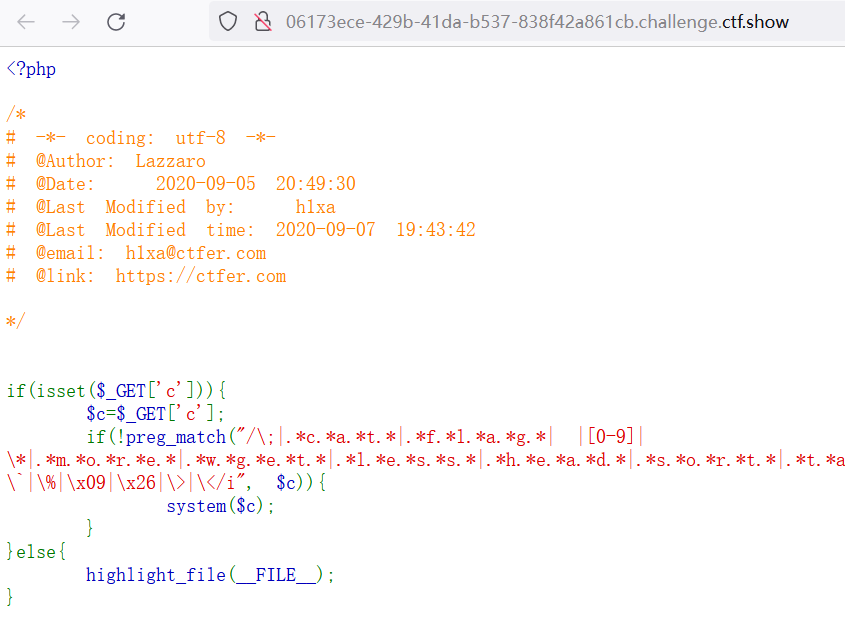
Task: Click the '.*m.*o.*r.*e.*' regex segment
Action: coord(106,460)
